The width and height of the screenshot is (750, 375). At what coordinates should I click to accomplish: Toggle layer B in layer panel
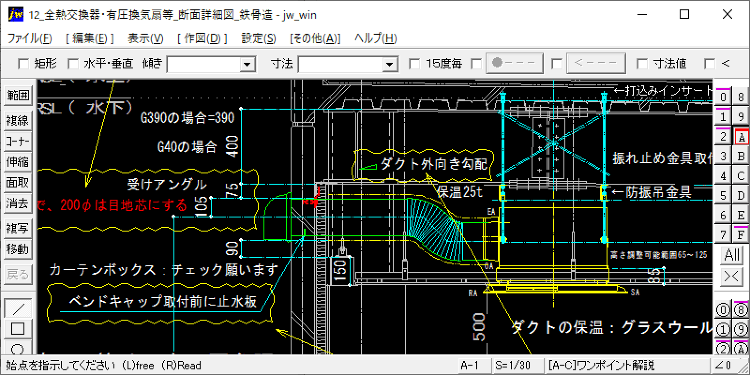741,156
